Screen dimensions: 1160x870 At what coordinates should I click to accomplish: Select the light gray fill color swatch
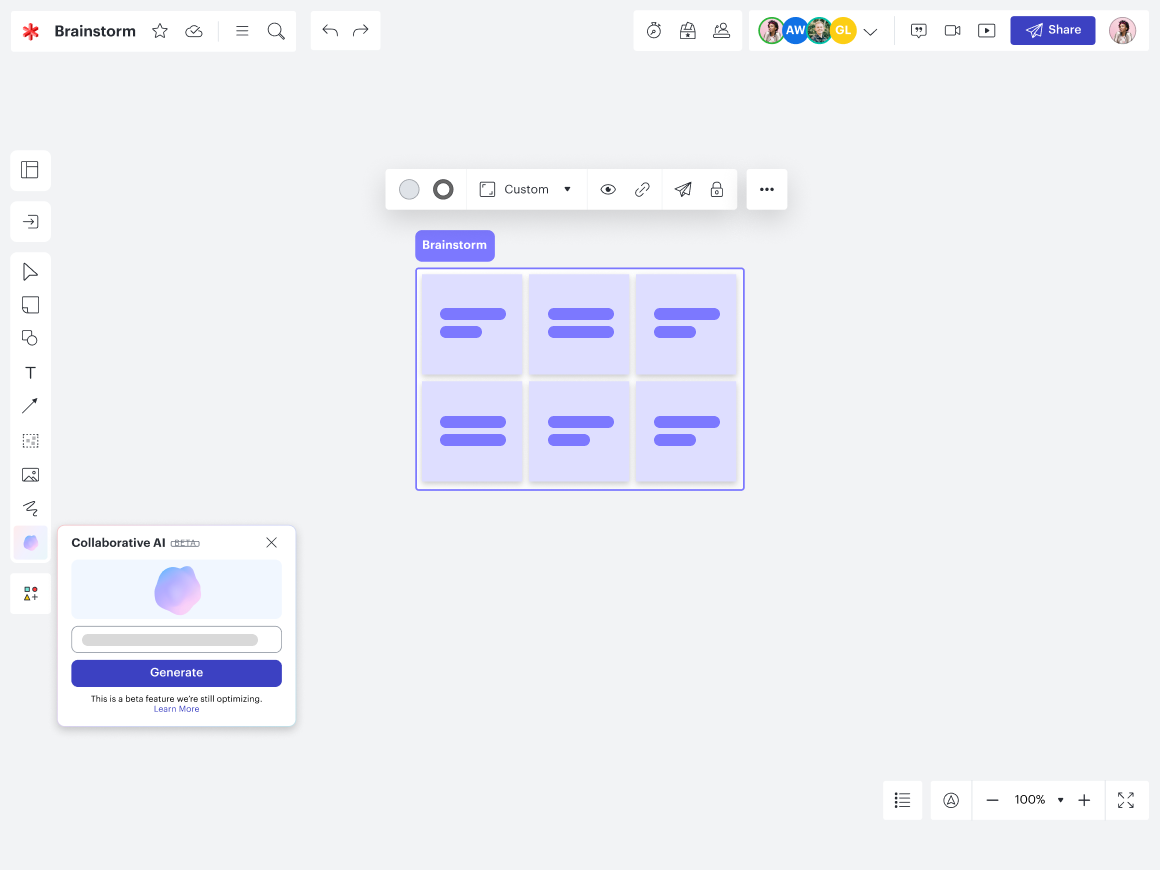tap(409, 189)
